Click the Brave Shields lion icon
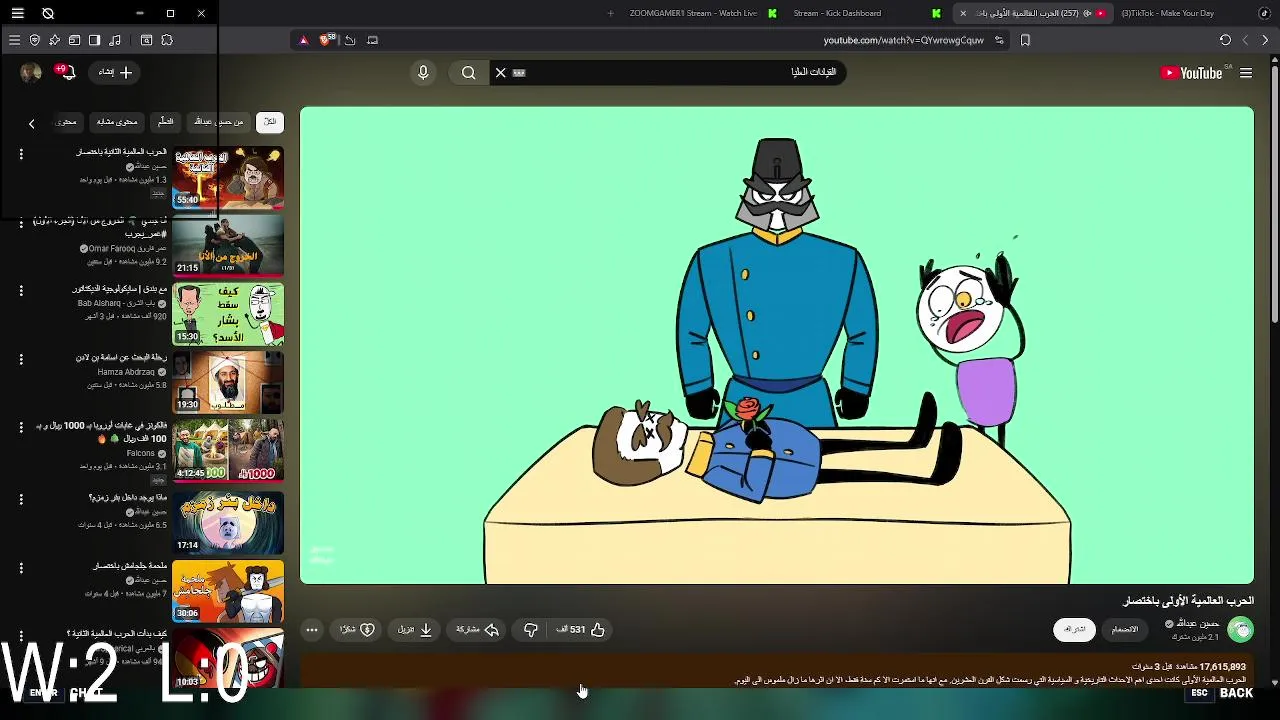The width and height of the screenshot is (1280, 720). coord(325,40)
